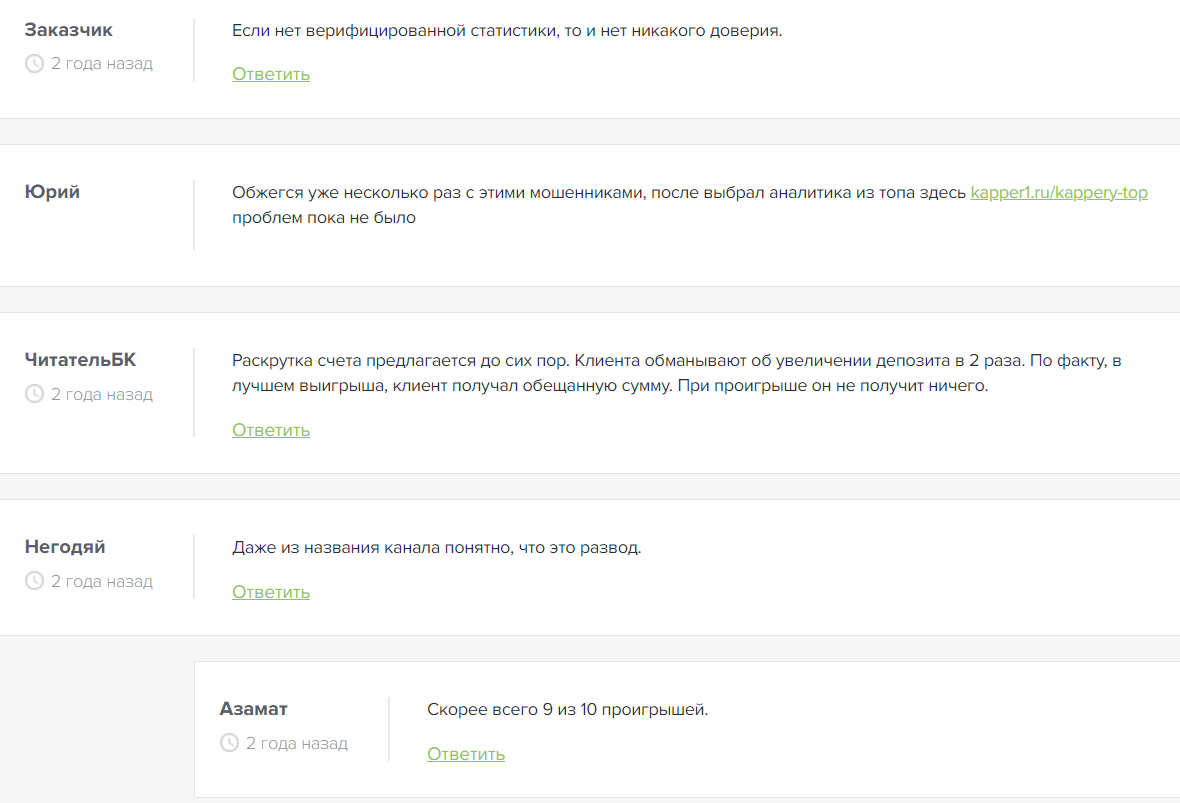Click the clock icon under Азамат
This screenshot has width=1180, height=803.
[229, 743]
